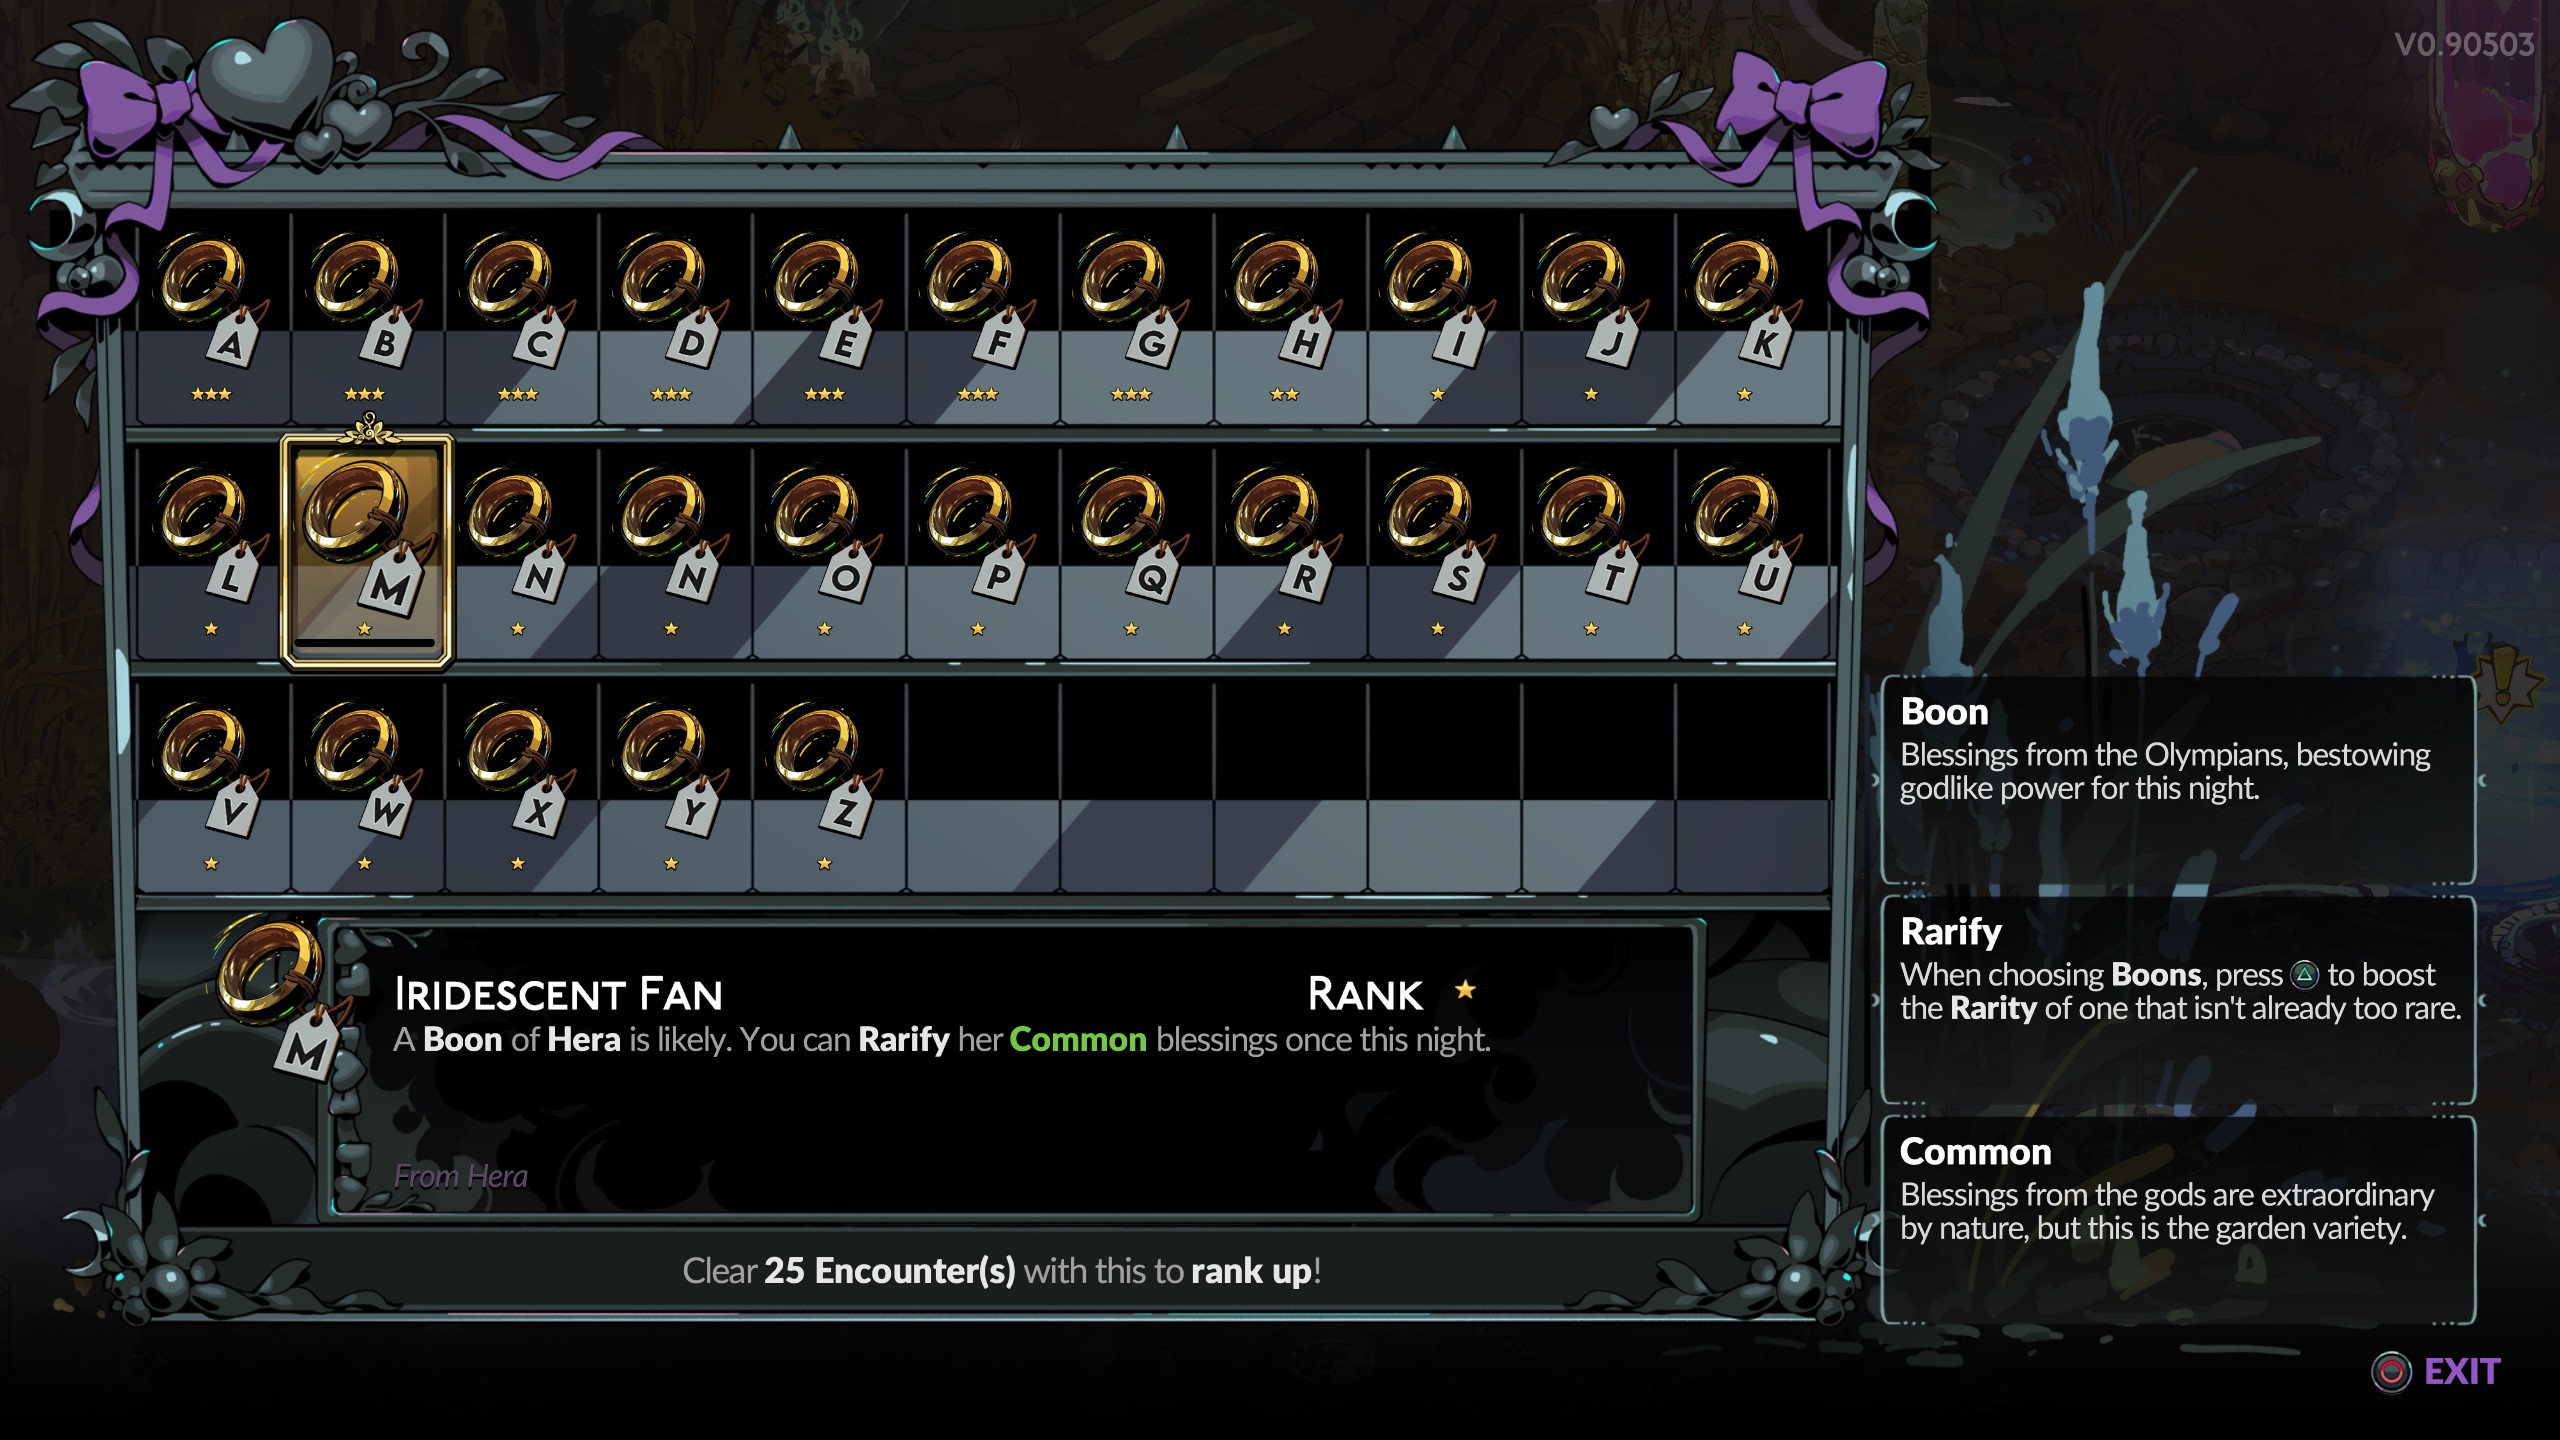2560x1440 pixels.
Task: Open the Boon tooltip panel
Action: pos(2178,780)
